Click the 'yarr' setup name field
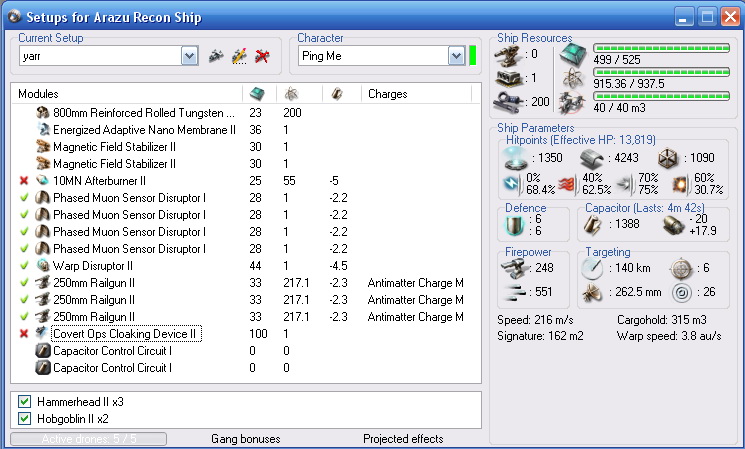This screenshot has height=449, width=745. [100, 56]
